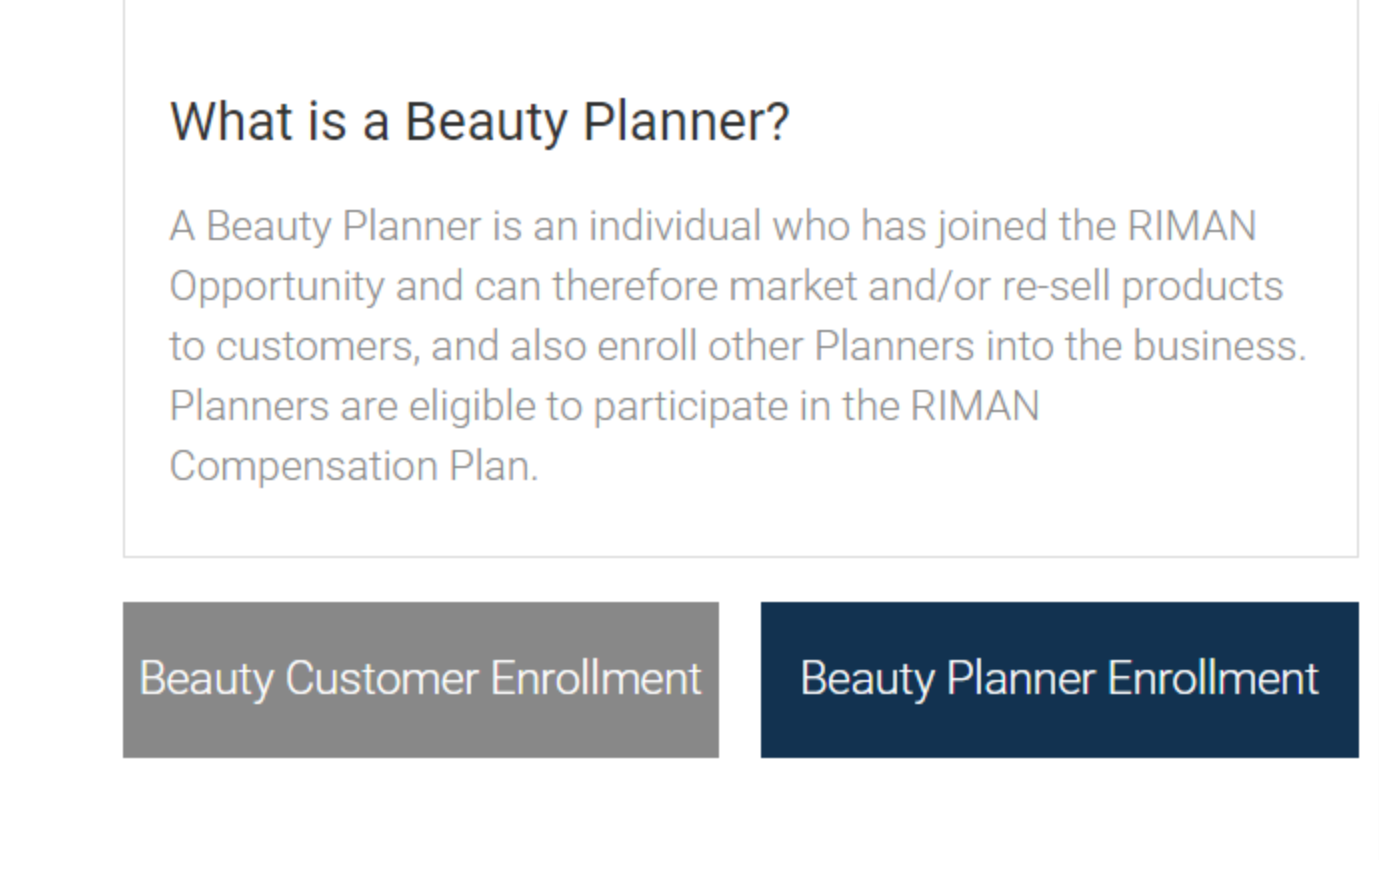Screen dimensions: 1379x873
Task: Click the word 'Opportunity' in the description
Action: coord(276,287)
